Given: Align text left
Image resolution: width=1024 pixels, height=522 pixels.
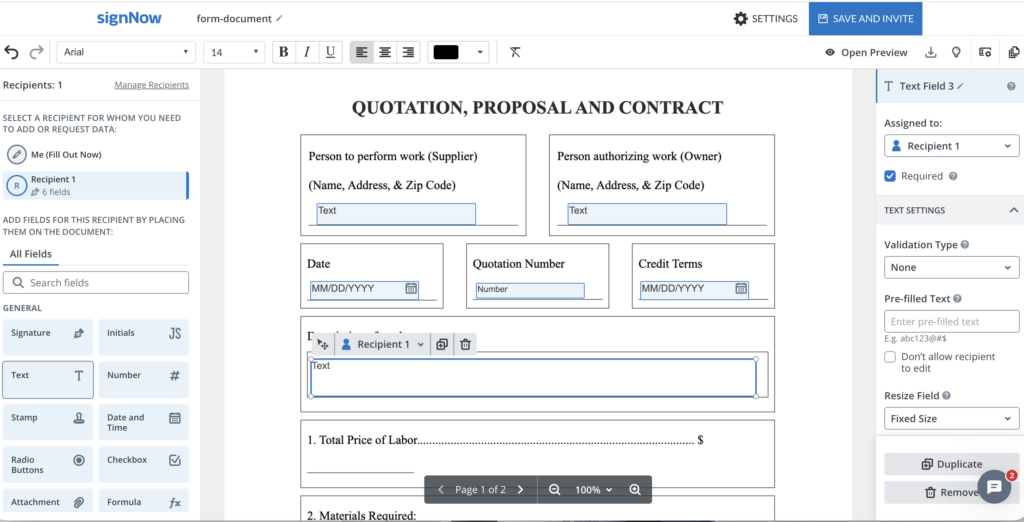Looking at the screenshot, I should point(361,52).
